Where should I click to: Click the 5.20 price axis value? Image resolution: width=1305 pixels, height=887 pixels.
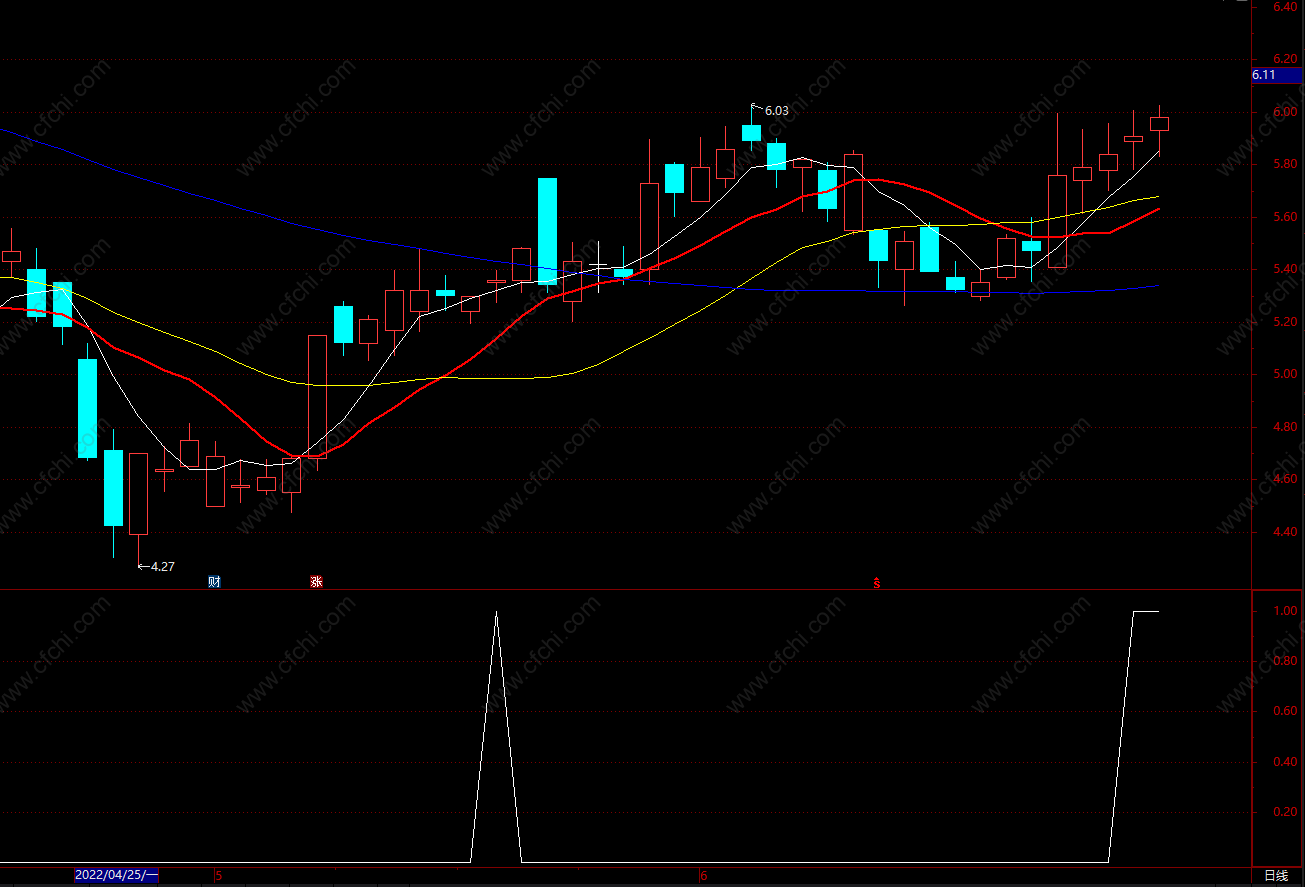coord(1285,322)
